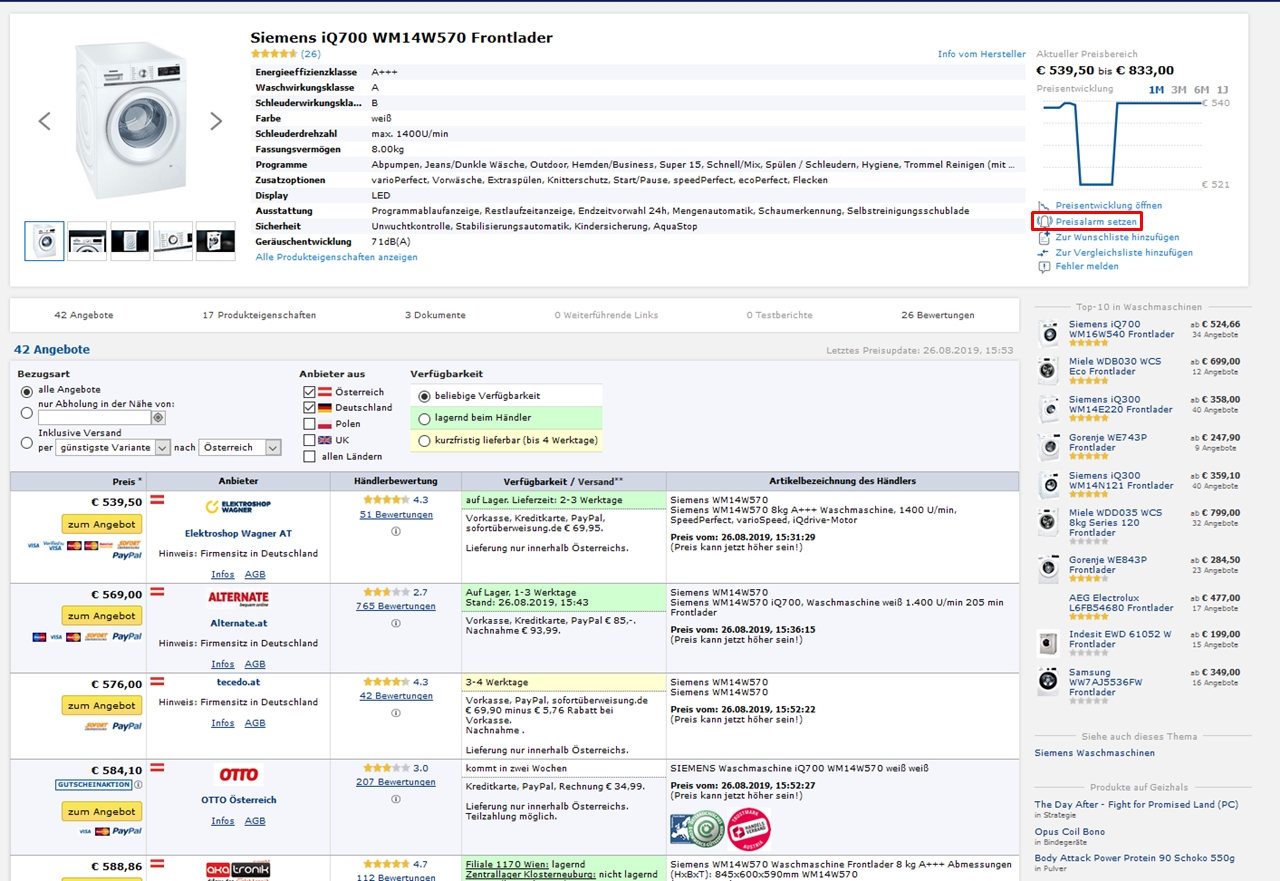Click Indesit EWD 61052 thumbnail in Top-10
Viewport: 1280px width, 881px height.
1048,642
